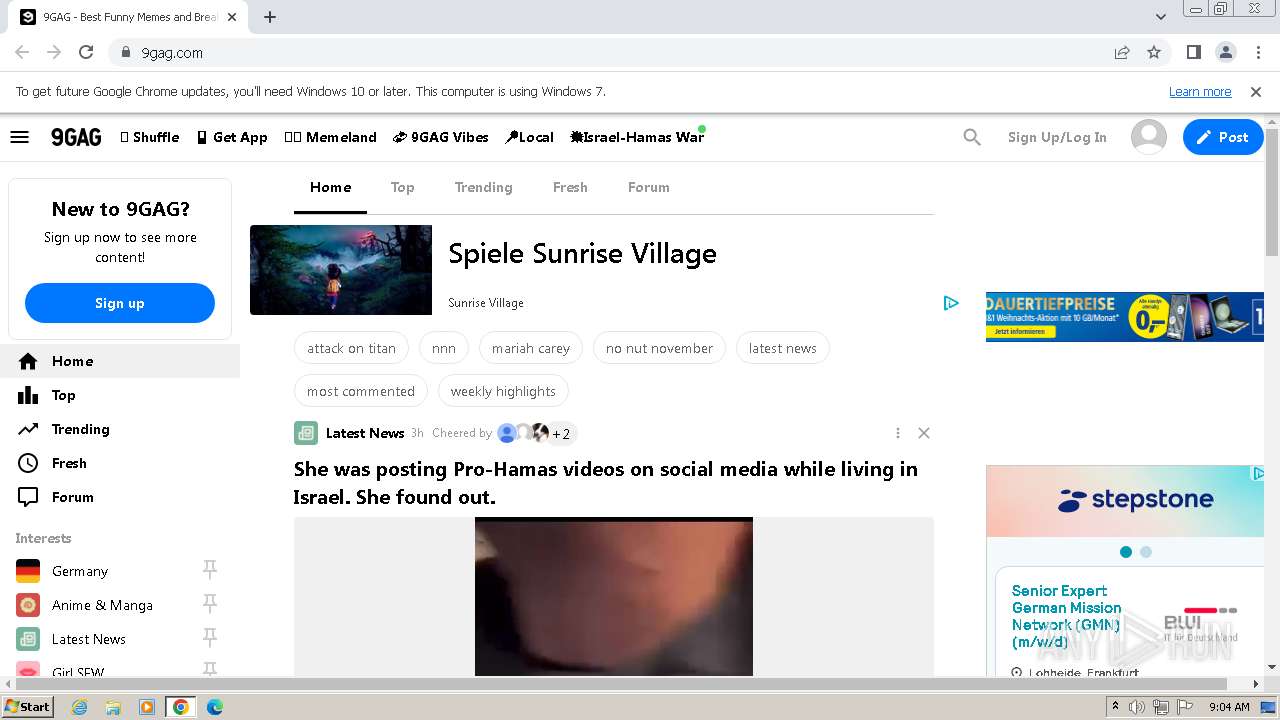Open the Sunrise Village ad thumbnail
Image resolution: width=1280 pixels, height=720 pixels.
click(x=341, y=270)
